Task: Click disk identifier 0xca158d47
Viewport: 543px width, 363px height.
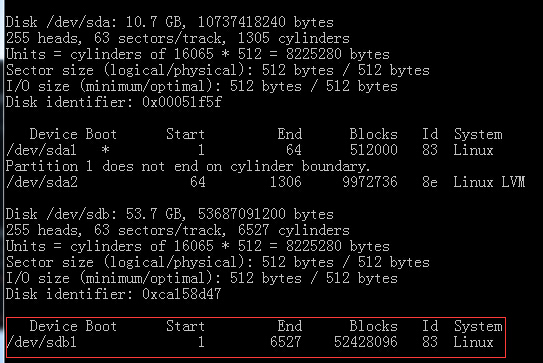Action: (x=181, y=294)
